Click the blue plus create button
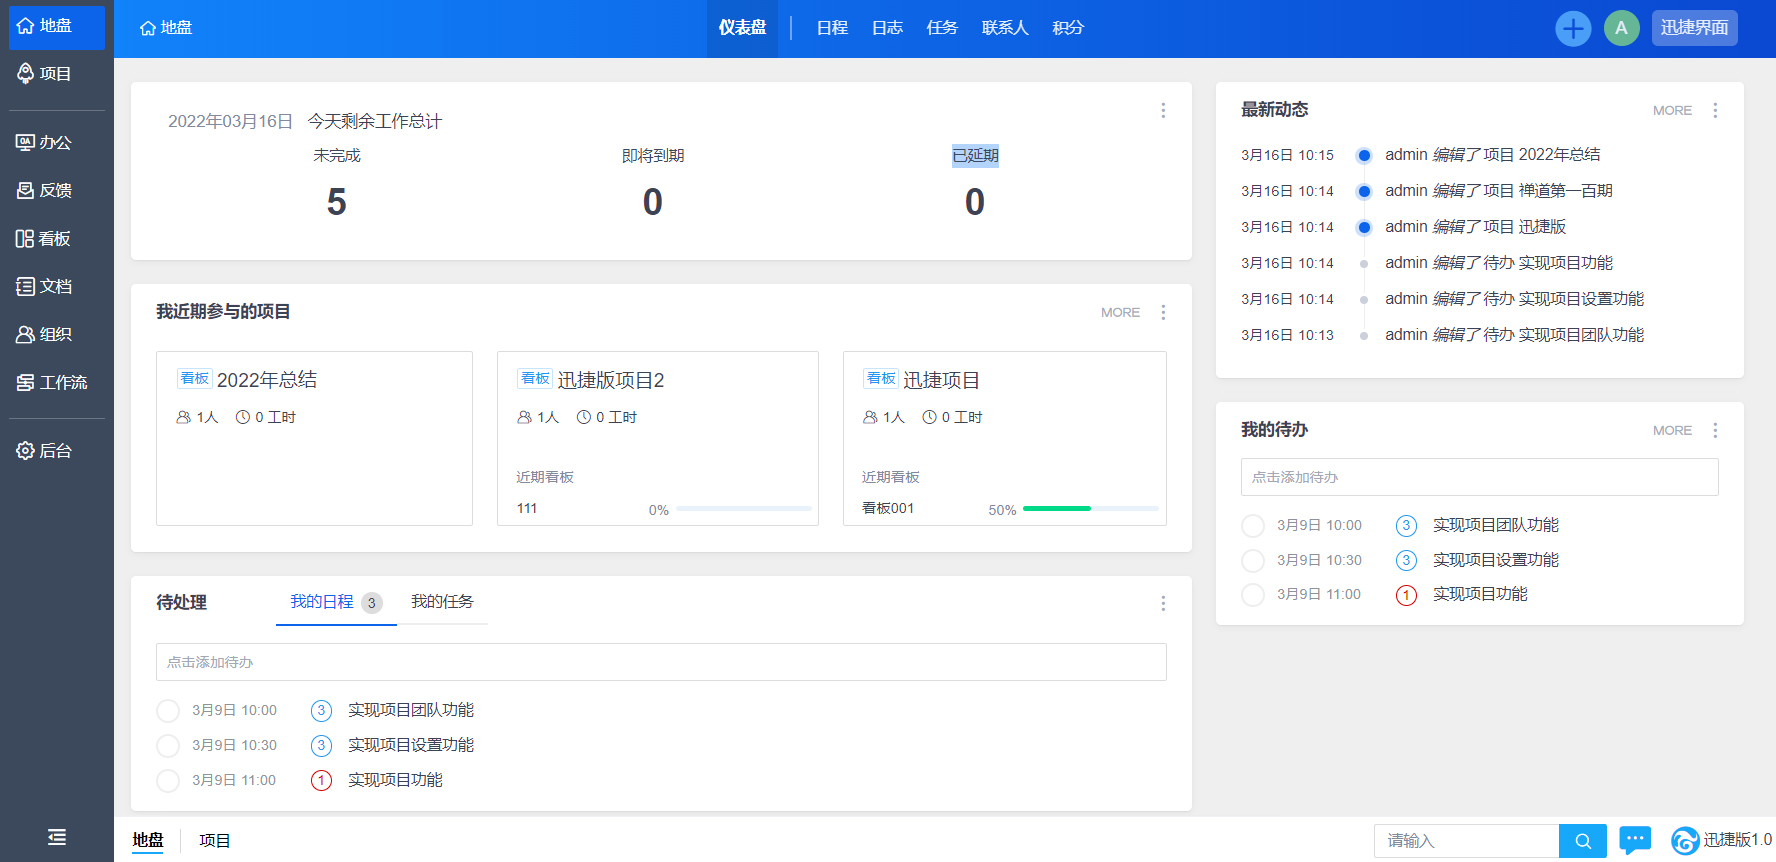The width and height of the screenshot is (1776, 862). pyautogui.click(x=1573, y=28)
